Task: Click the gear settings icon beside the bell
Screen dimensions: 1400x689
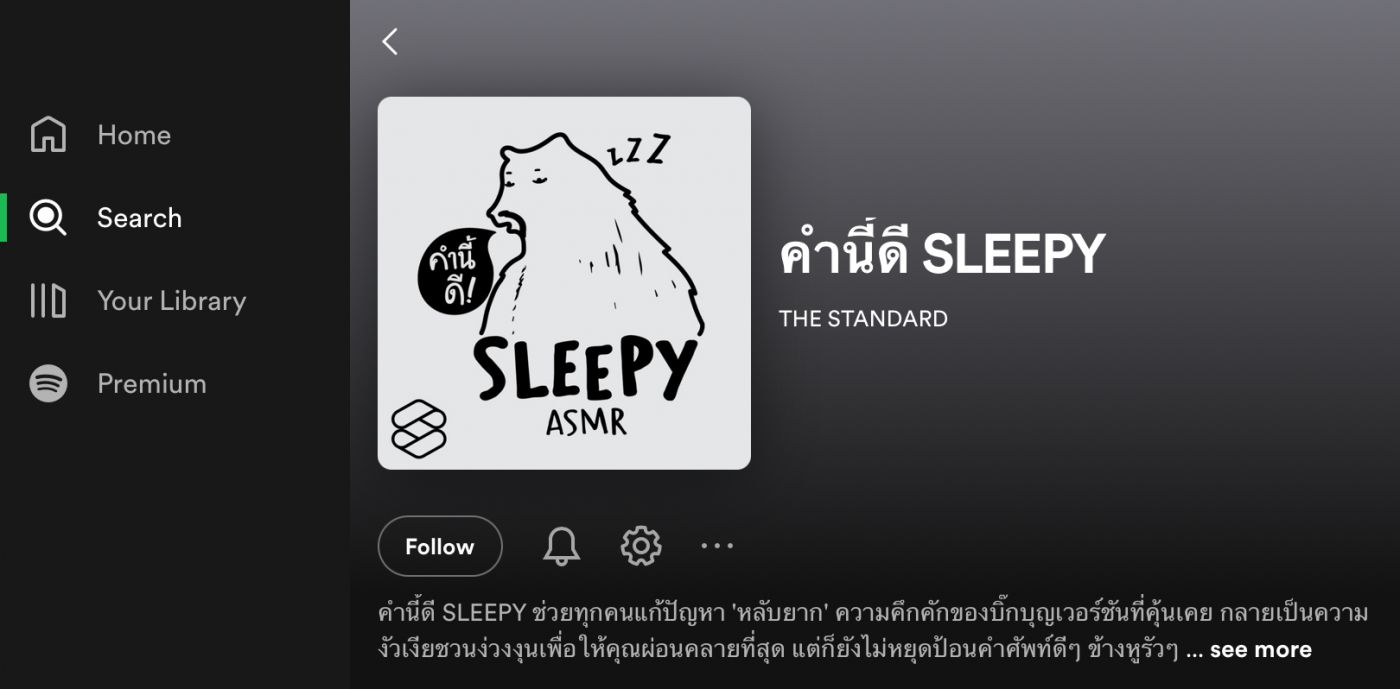Action: coord(641,546)
